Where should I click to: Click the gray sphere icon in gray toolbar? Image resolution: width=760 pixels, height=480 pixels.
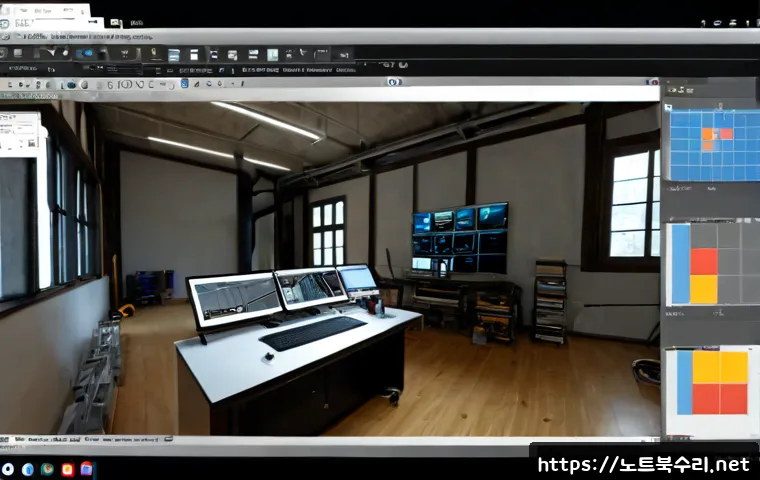(x=84, y=85)
